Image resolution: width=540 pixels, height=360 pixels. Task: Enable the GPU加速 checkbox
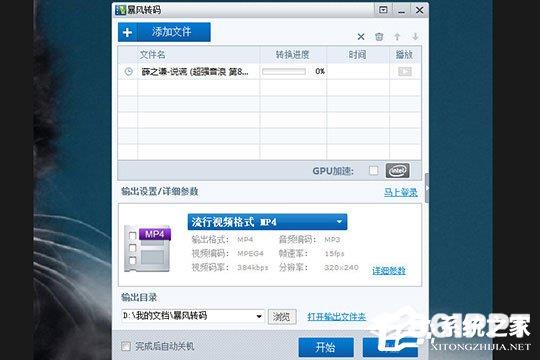click(x=373, y=171)
